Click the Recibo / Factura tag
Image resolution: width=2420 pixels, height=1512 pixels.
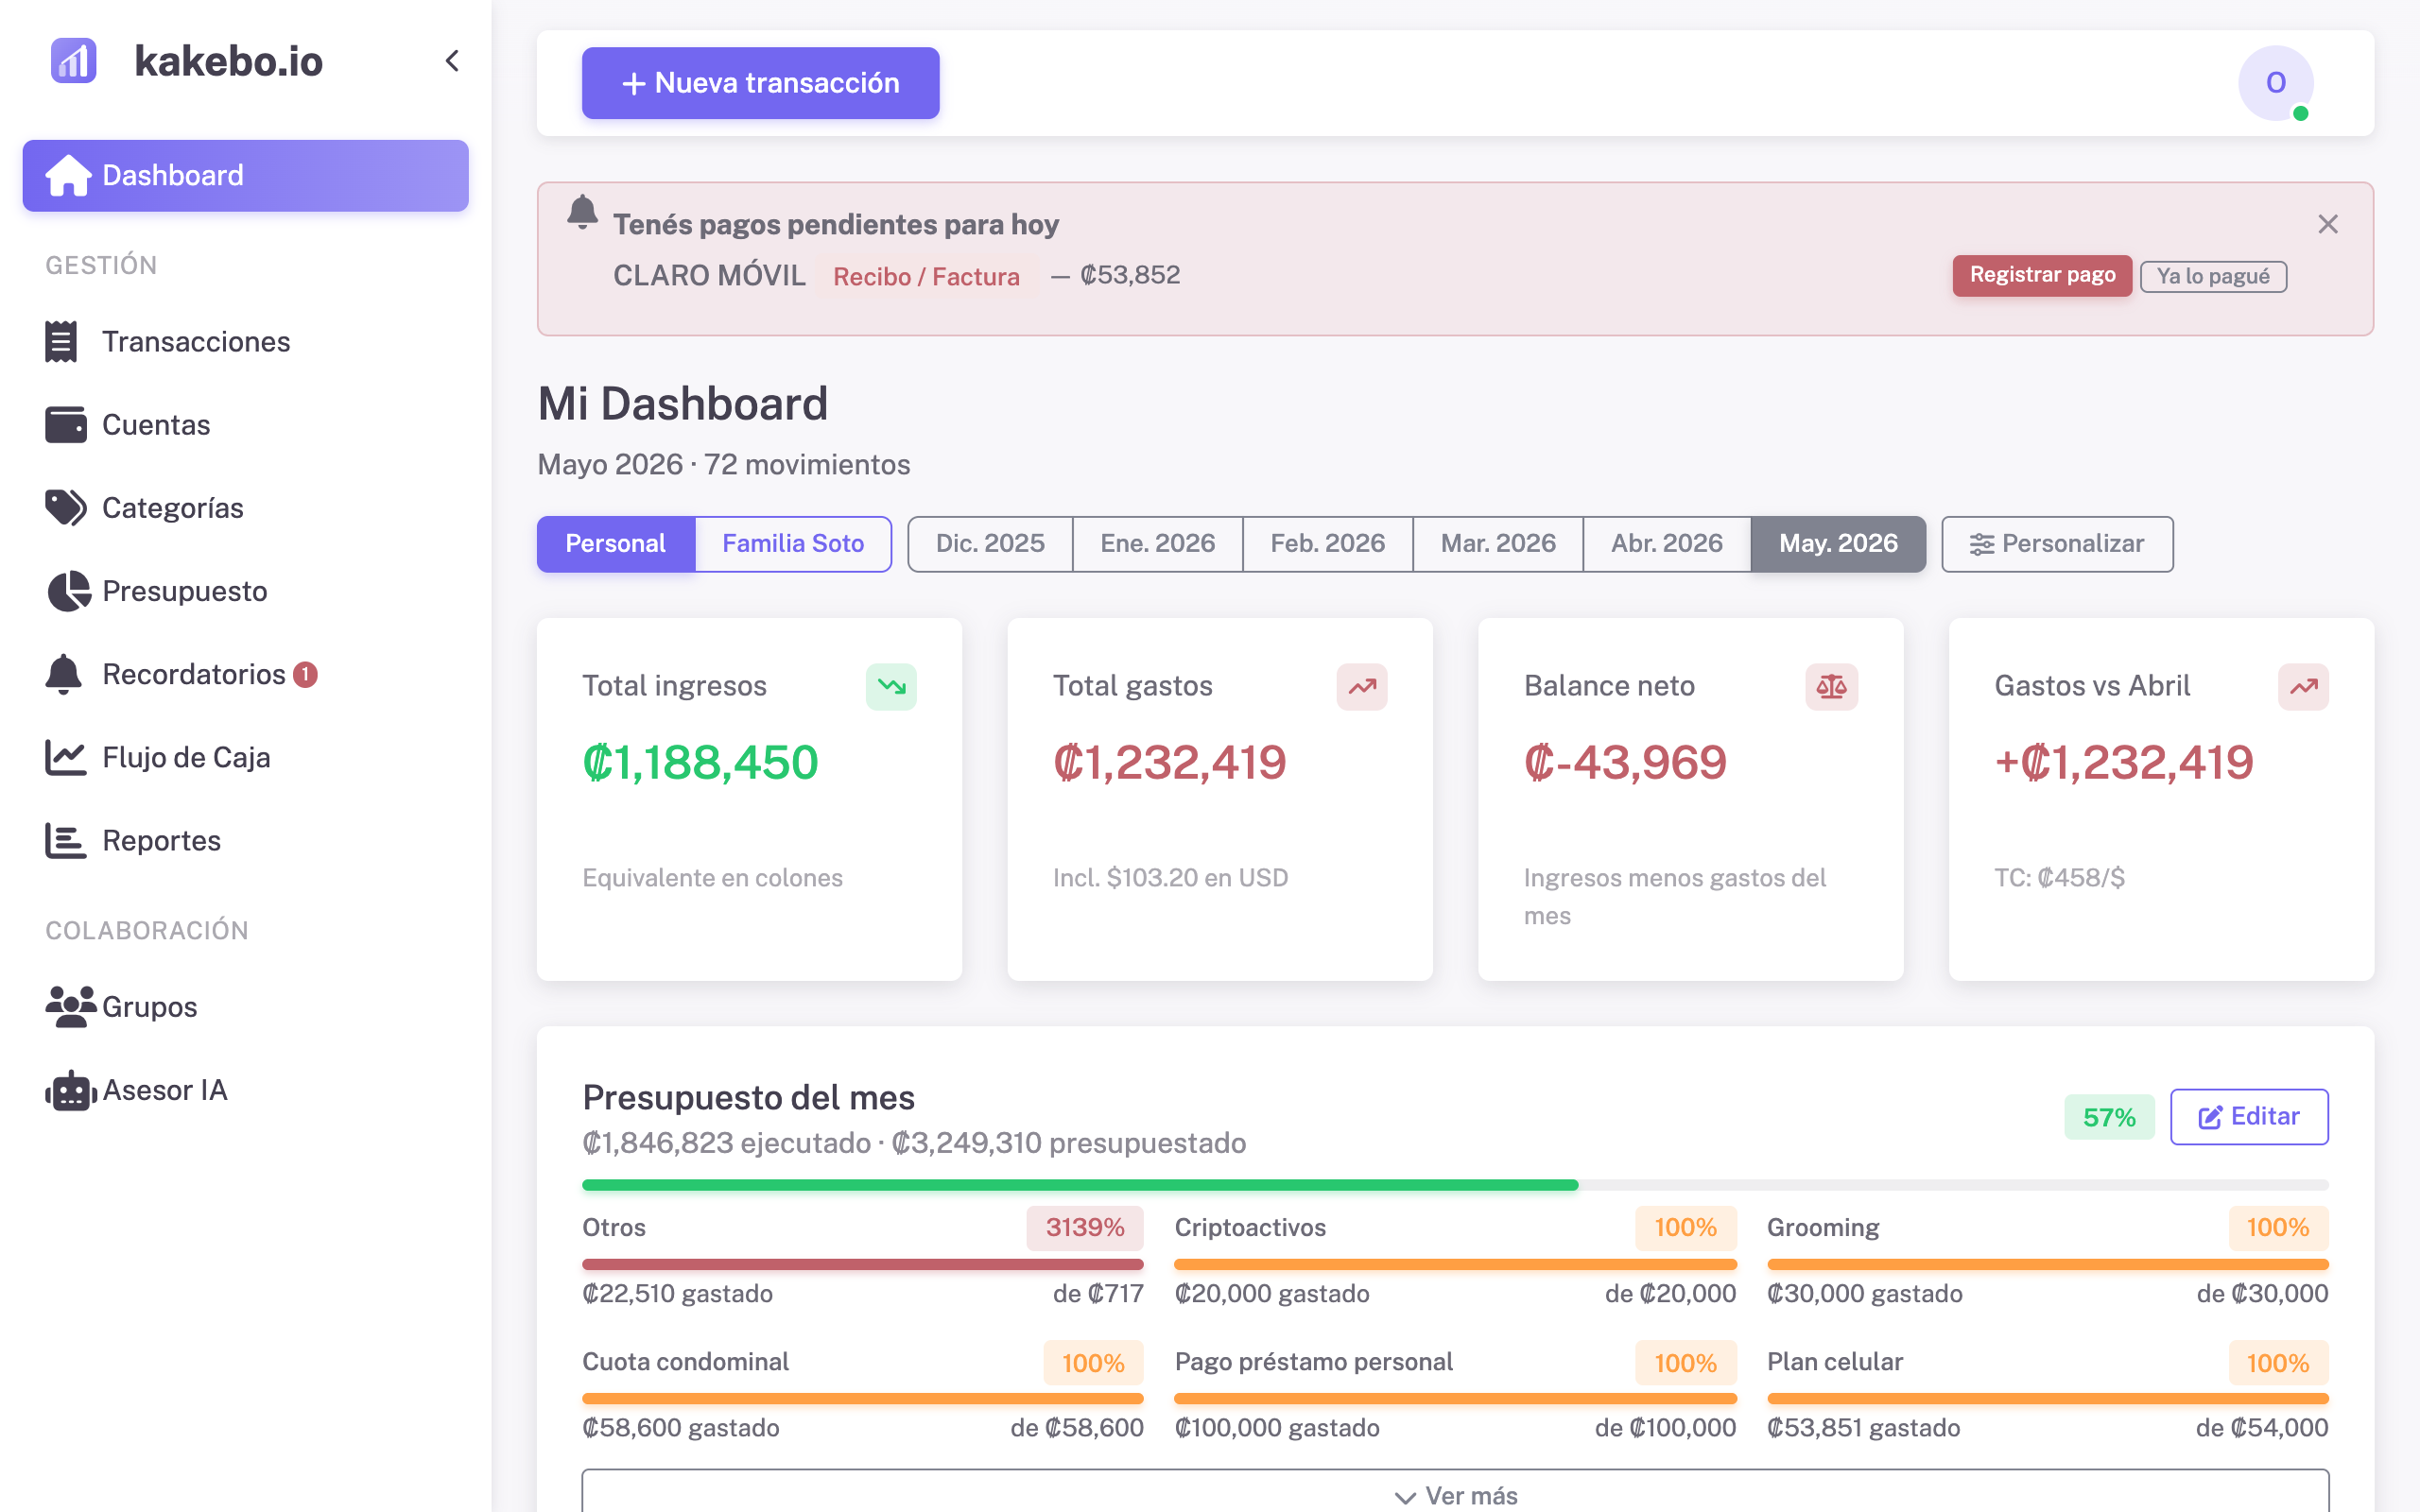tap(926, 276)
